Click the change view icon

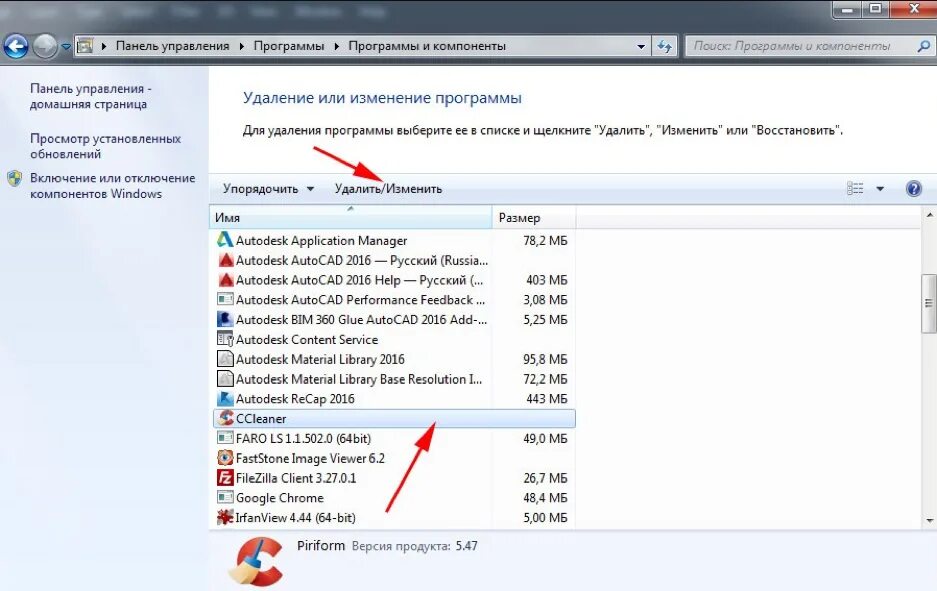855,189
